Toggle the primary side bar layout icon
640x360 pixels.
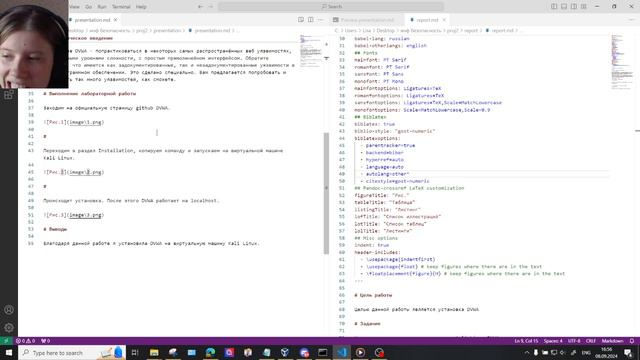(x=554, y=7)
